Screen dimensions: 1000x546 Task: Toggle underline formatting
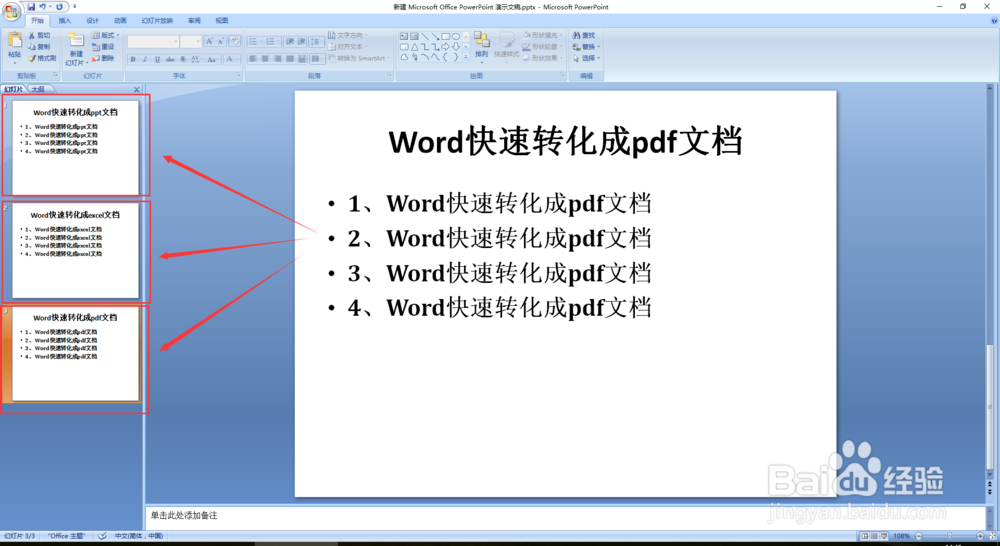(x=158, y=59)
